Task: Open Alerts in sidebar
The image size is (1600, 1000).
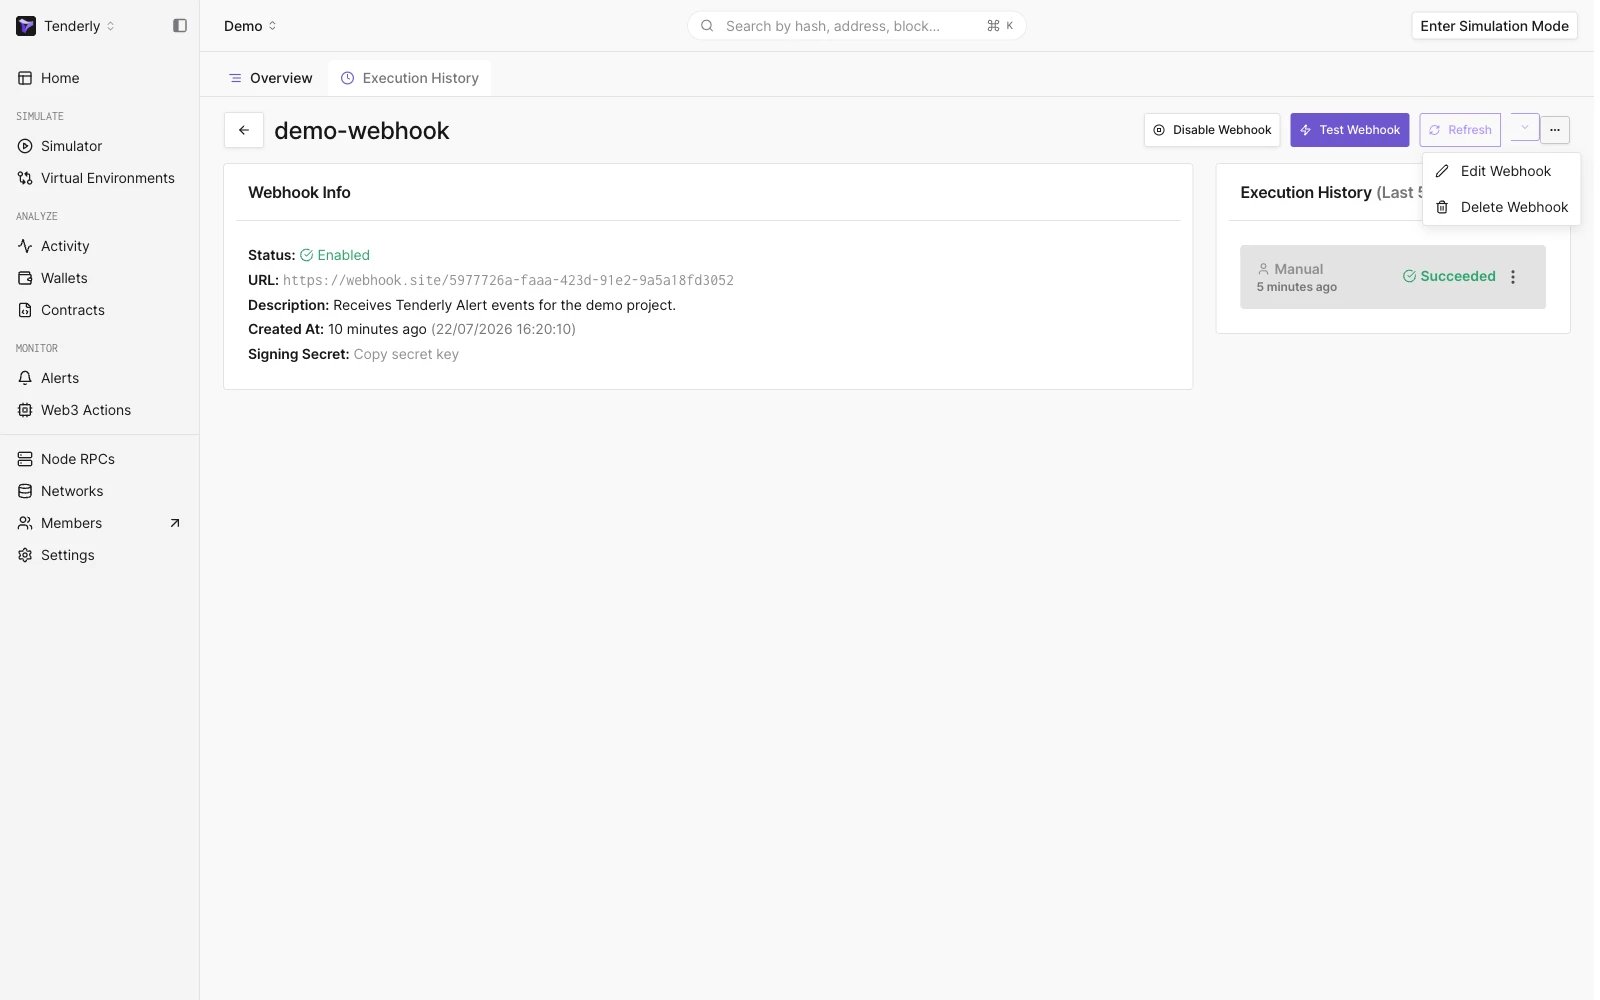Action: pyautogui.click(x=60, y=378)
